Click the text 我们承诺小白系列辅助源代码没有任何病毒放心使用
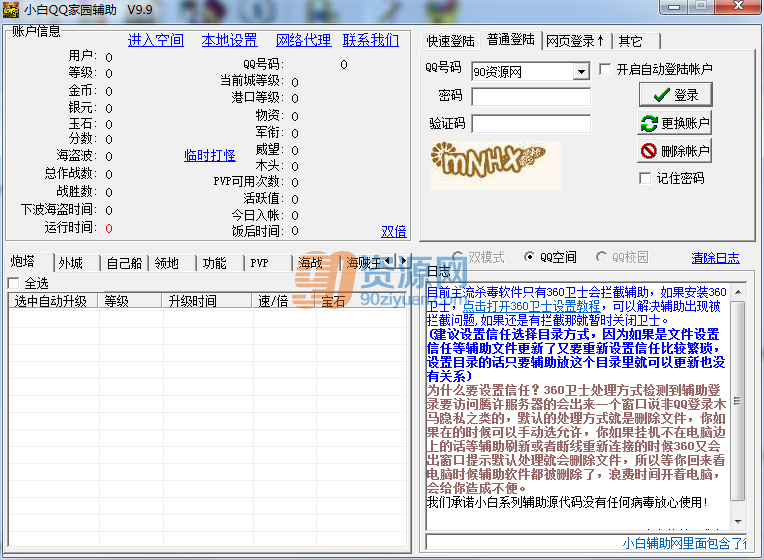The height and width of the screenshot is (560, 764). [567, 502]
